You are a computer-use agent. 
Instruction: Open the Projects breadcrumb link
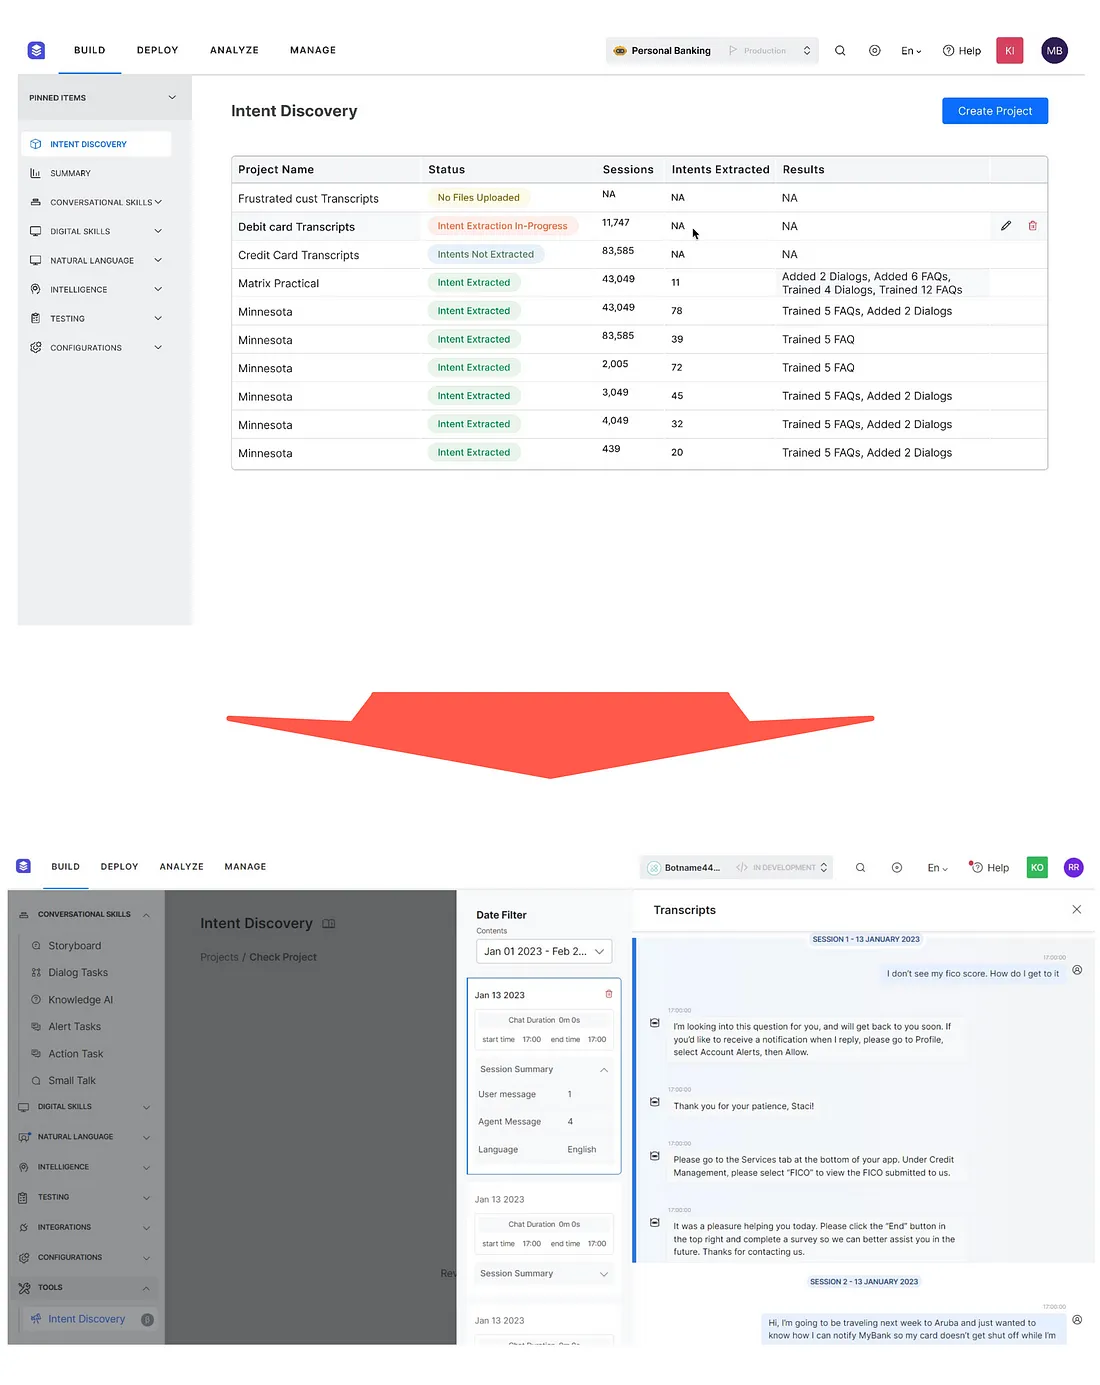pyautogui.click(x=219, y=957)
